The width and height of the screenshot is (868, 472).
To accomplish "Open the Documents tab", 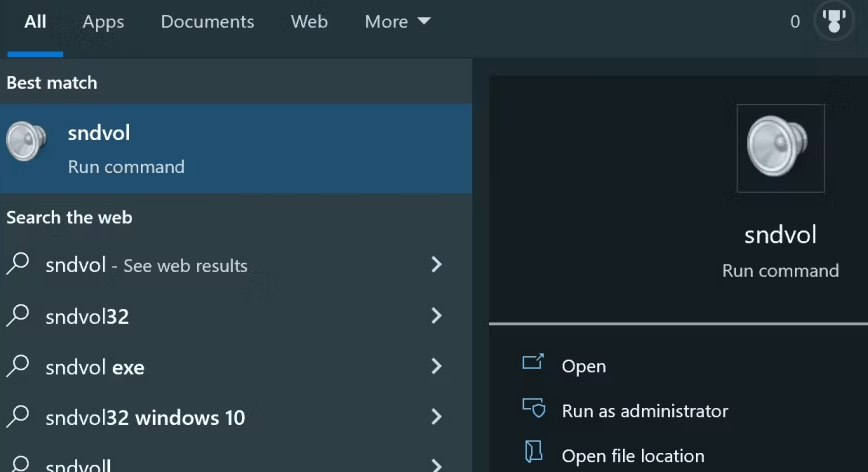I will click(x=207, y=22).
